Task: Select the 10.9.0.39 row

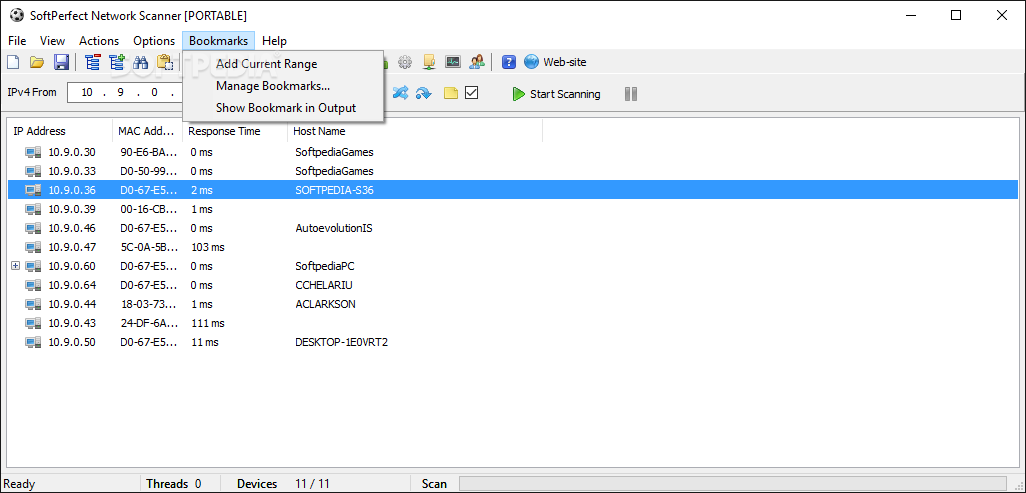Action: click(x=513, y=210)
